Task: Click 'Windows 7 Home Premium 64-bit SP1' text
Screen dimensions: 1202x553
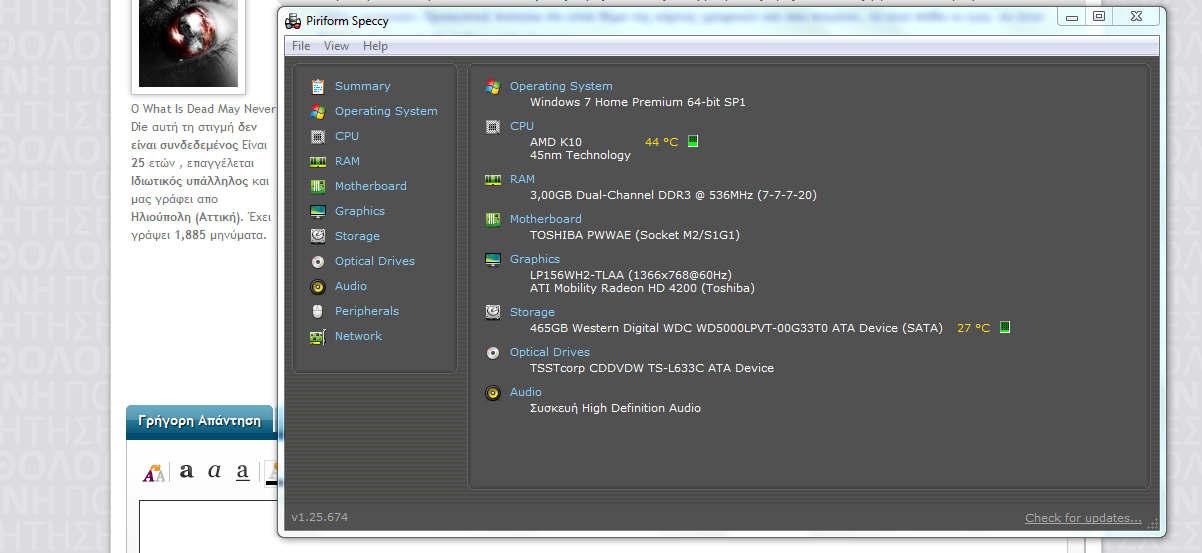Action: (x=638, y=102)
